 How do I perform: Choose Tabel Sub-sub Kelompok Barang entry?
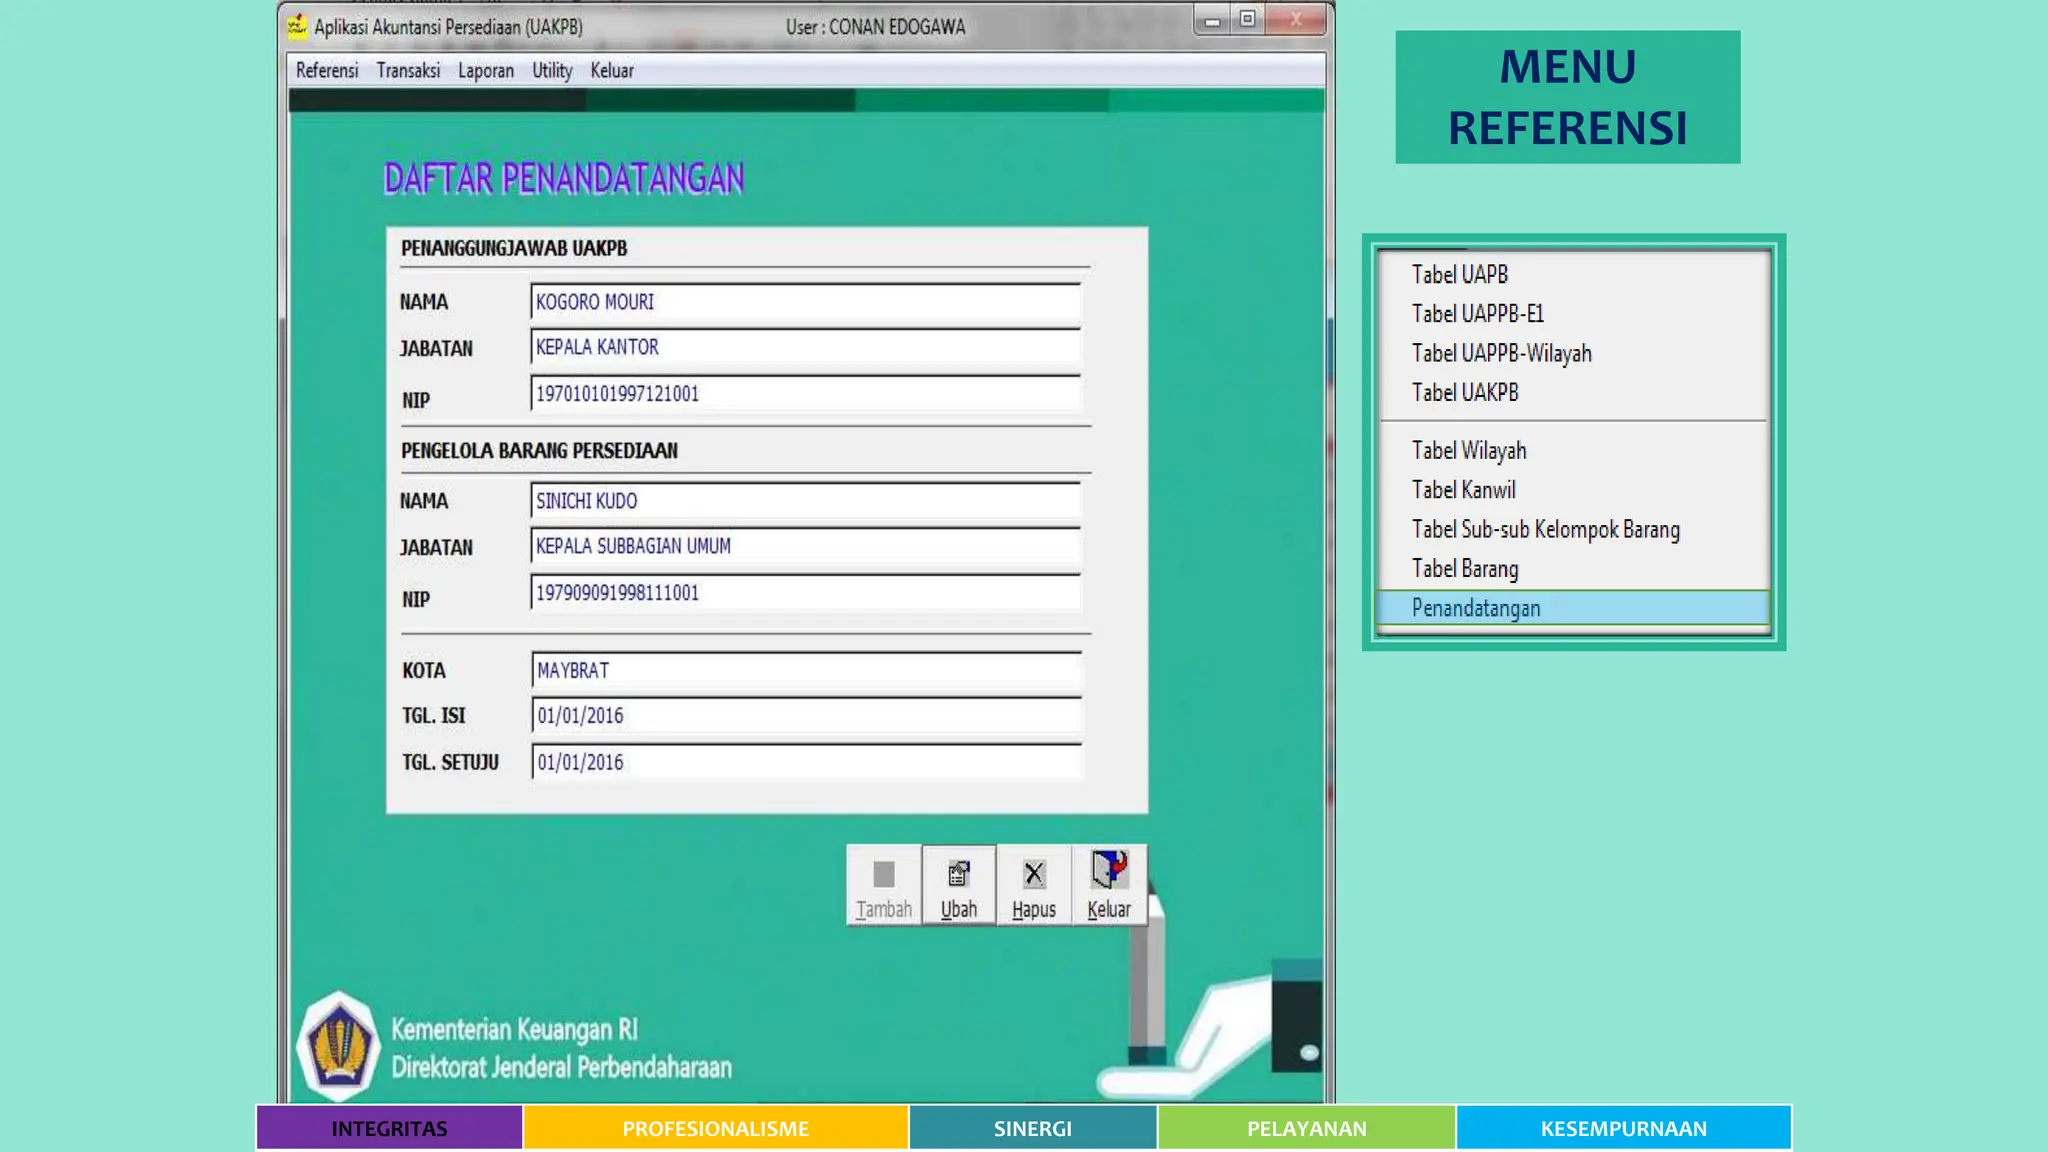click(x=1545, y=530)
